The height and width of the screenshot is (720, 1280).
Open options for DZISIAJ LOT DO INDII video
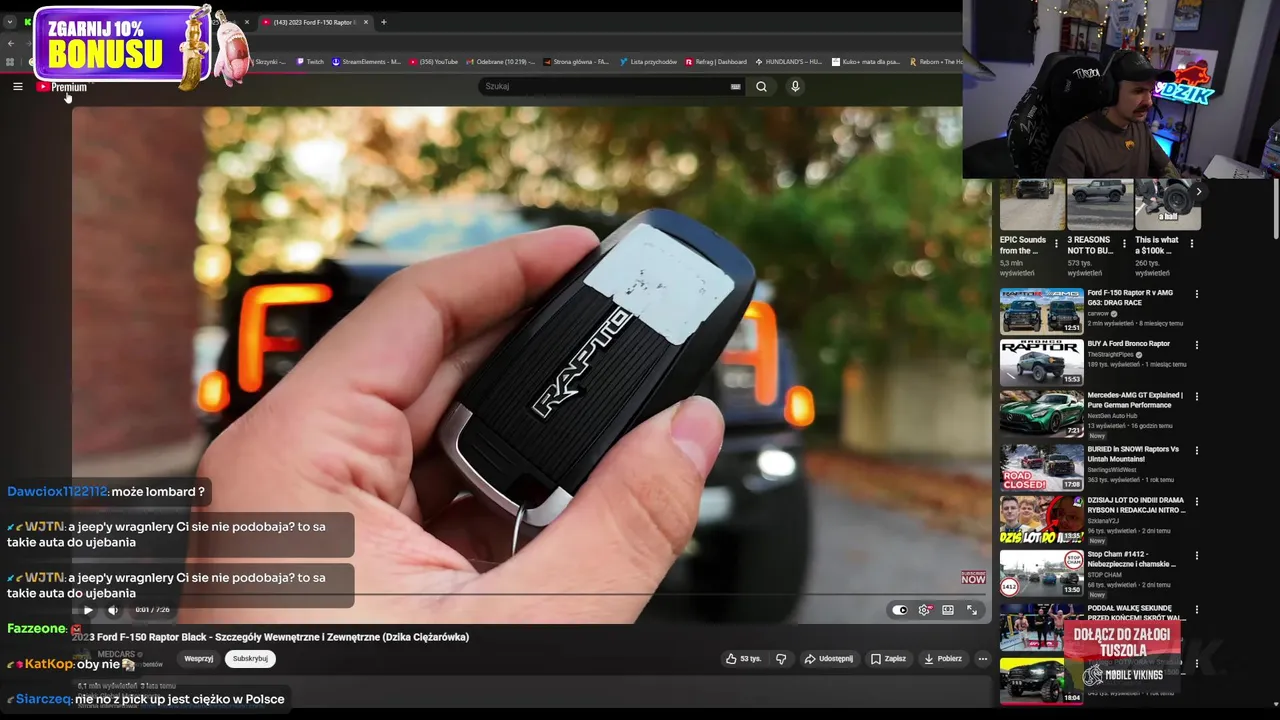click(x=1197, y=501)
